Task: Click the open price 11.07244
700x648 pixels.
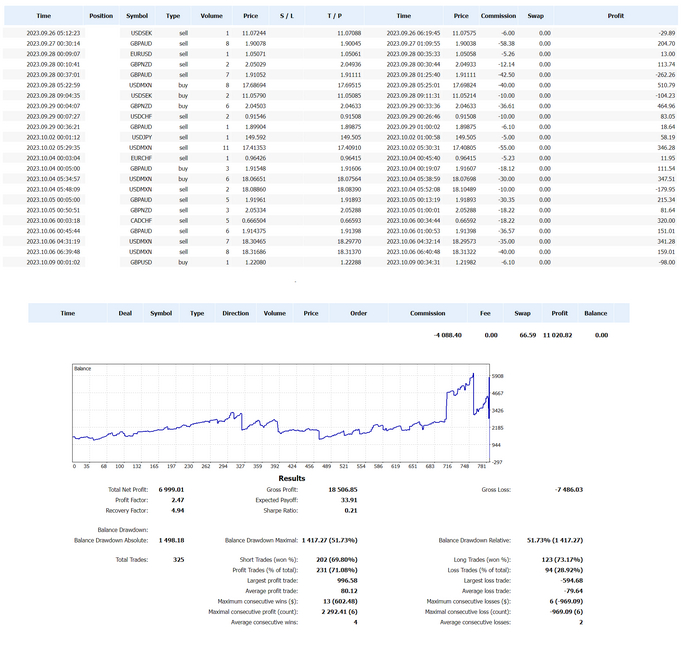Action: 254,33
